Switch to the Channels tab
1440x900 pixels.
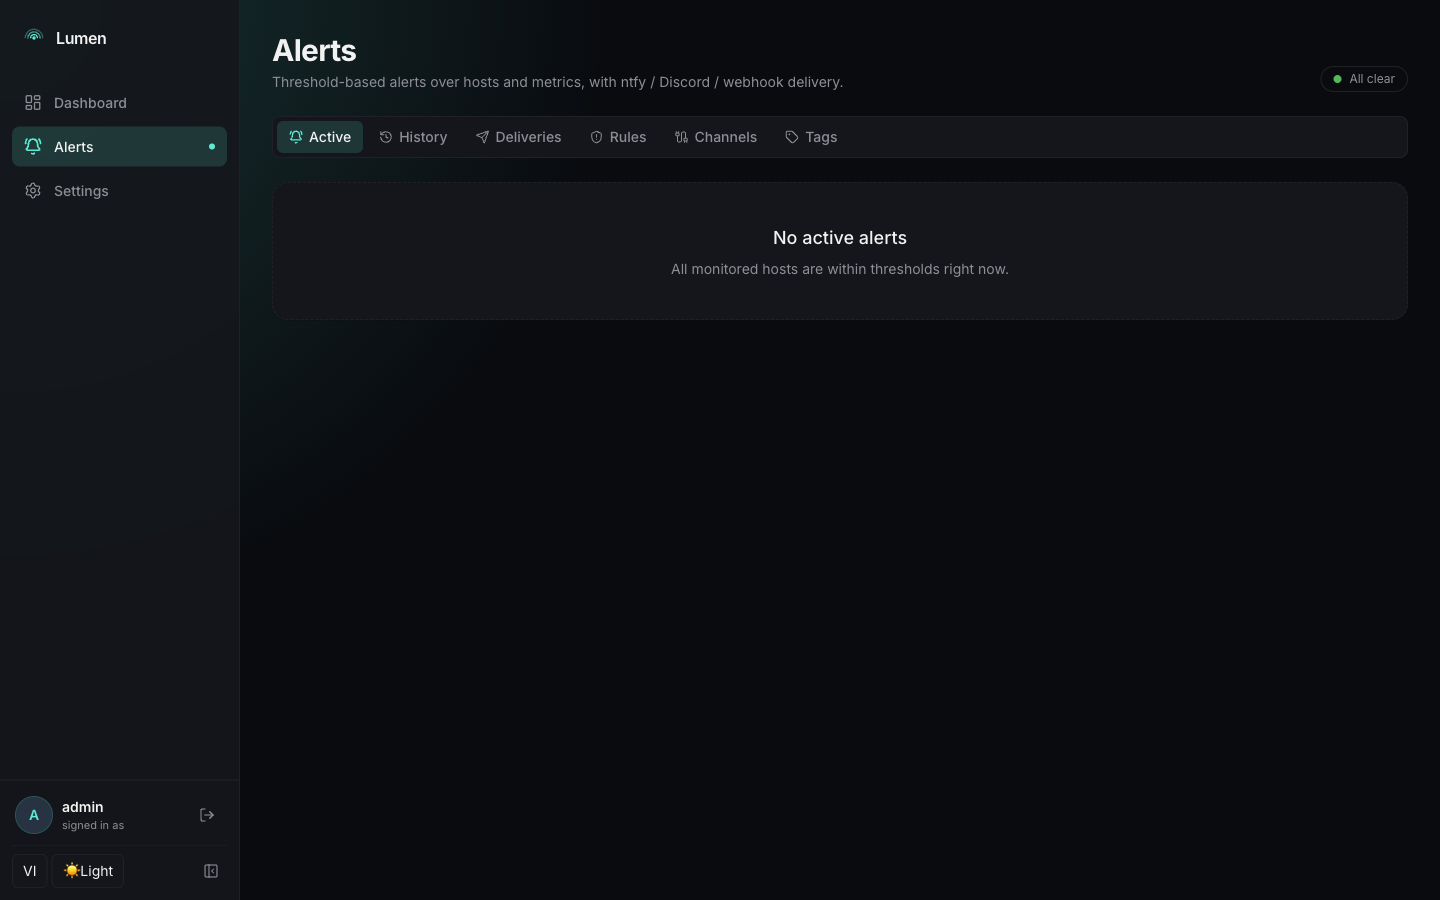coord(715,137)
